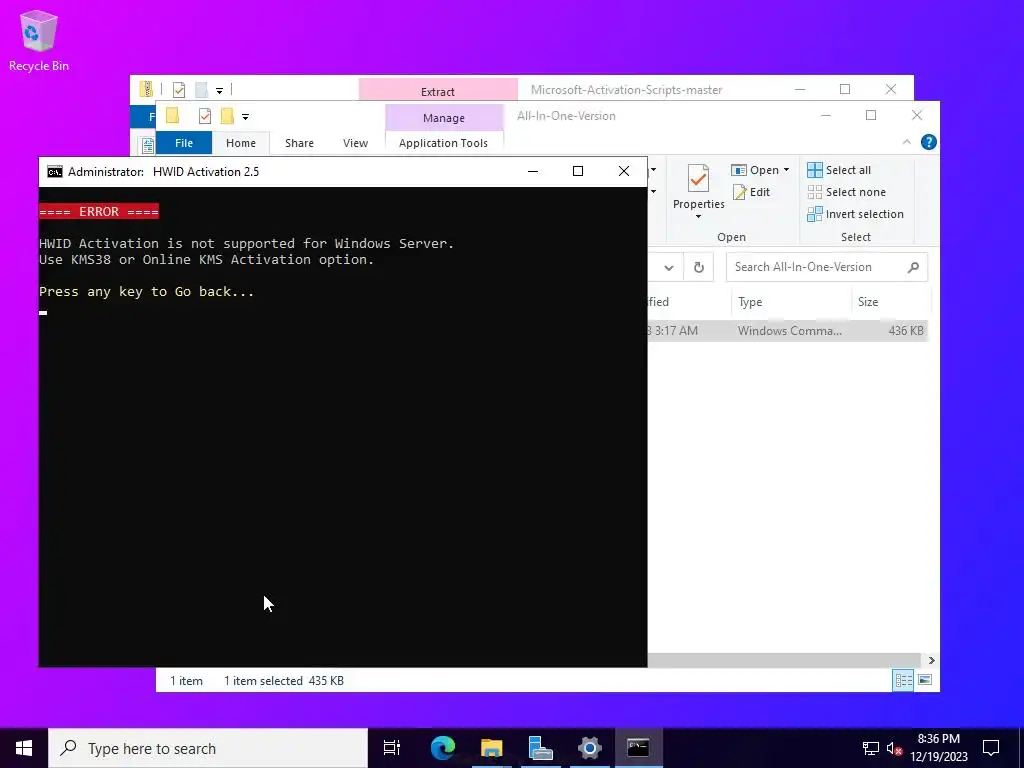Click the Manage contextual tab
The width and height of the screenshot is (1024, 768).
[444, 118]
